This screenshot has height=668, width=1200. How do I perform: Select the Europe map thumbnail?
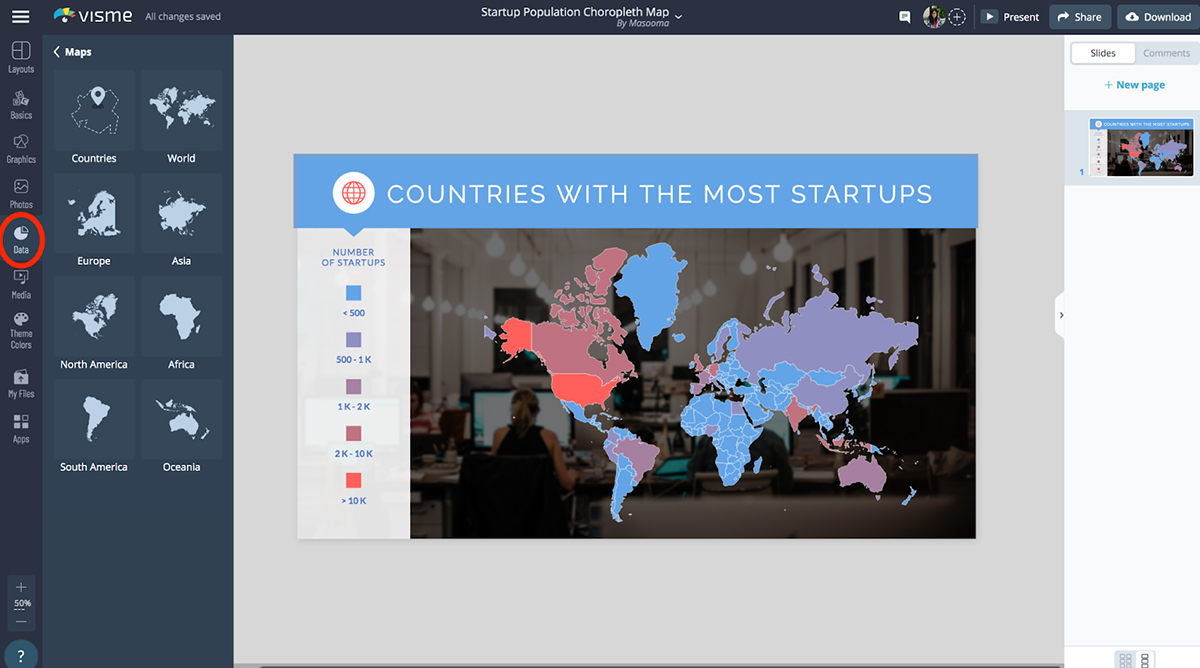pos(93,212)
